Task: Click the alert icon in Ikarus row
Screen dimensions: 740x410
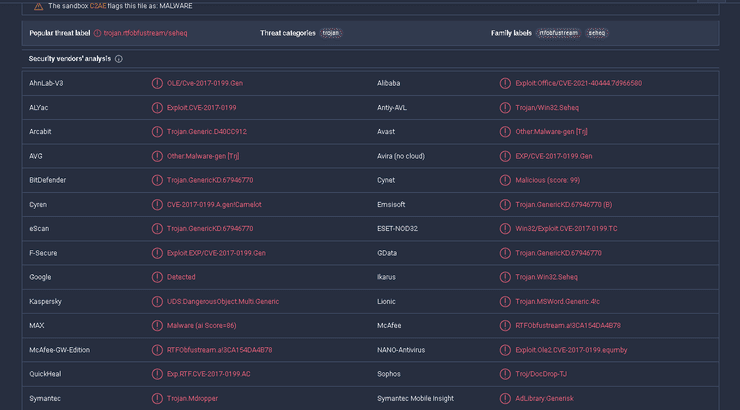Action: point(505,277)
